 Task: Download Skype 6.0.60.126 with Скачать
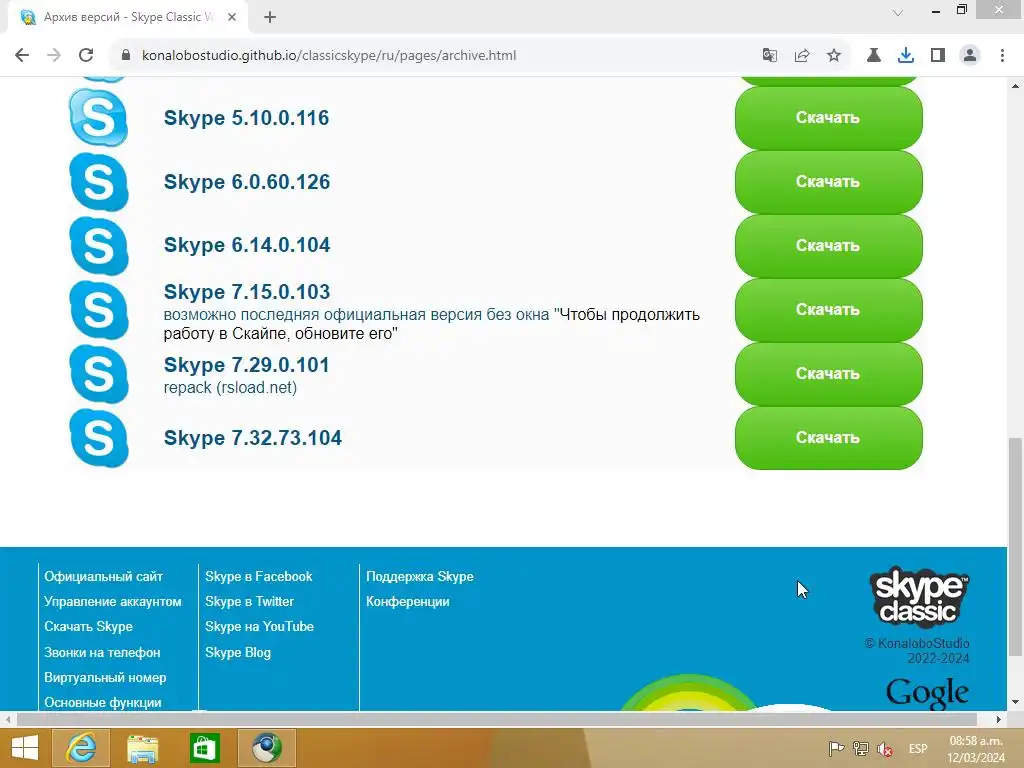tap(828, 182)
